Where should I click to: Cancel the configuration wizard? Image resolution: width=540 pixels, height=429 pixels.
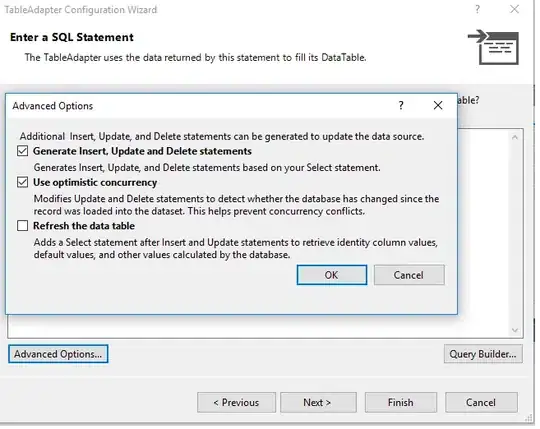pos(481,402)
